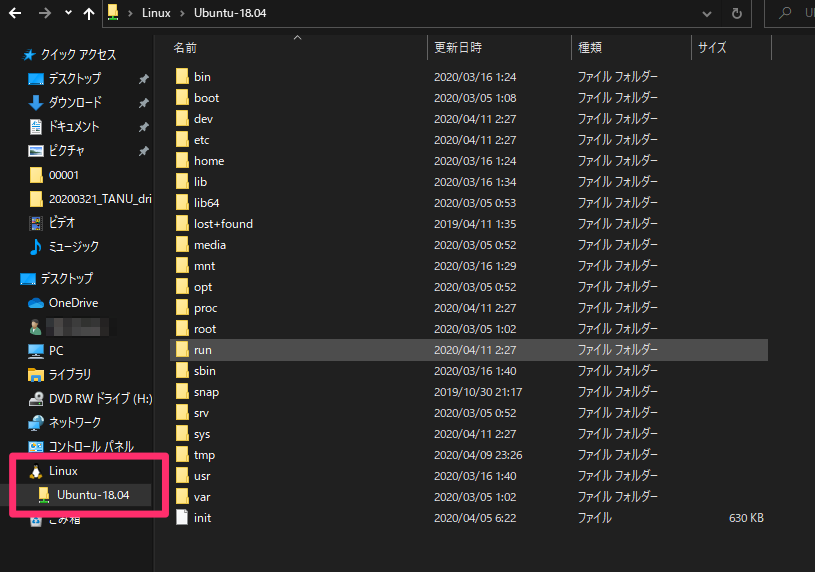Click the bin folder icon

[182, 76]
